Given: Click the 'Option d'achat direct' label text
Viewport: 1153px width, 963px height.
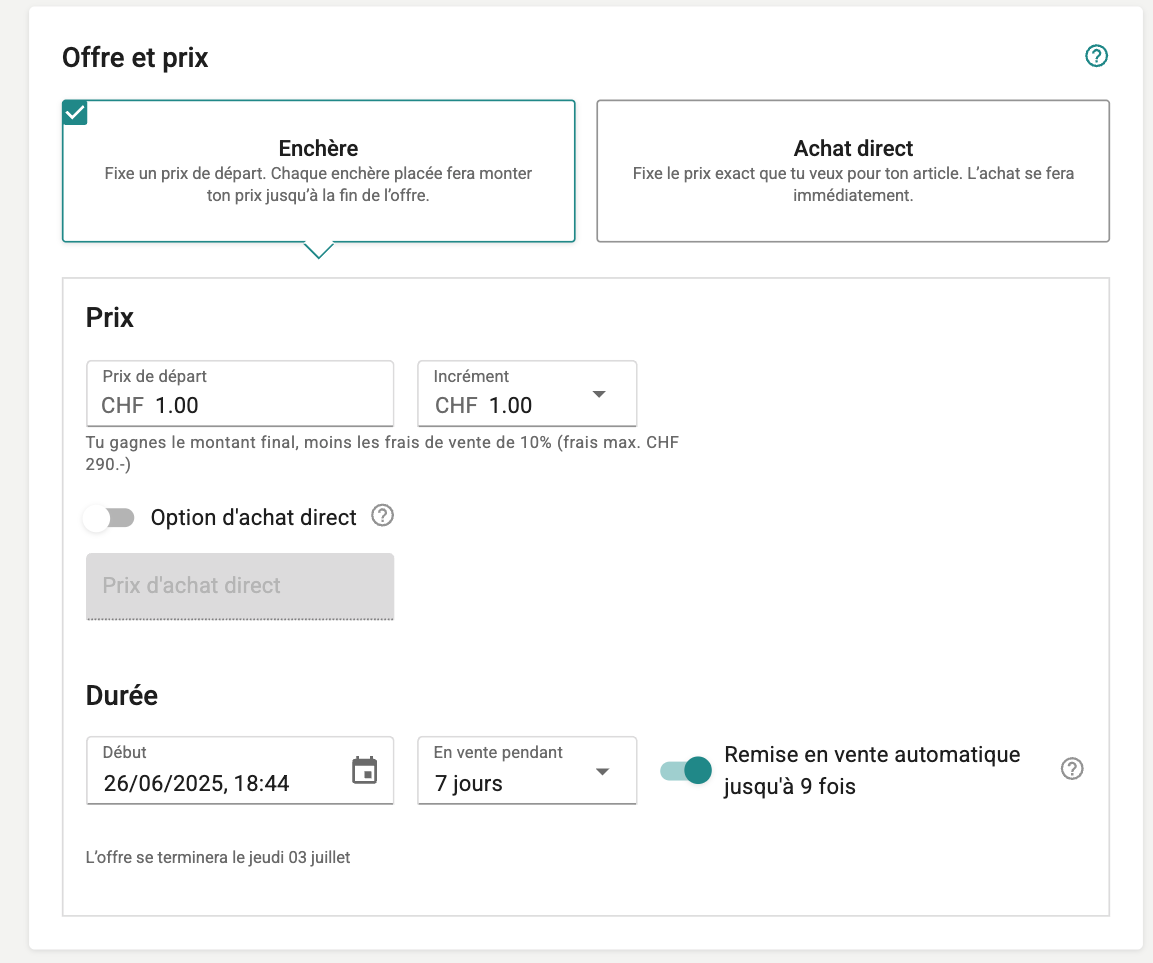Looking at the screenshot, I should pyautogui.click(x=254, y=518).
